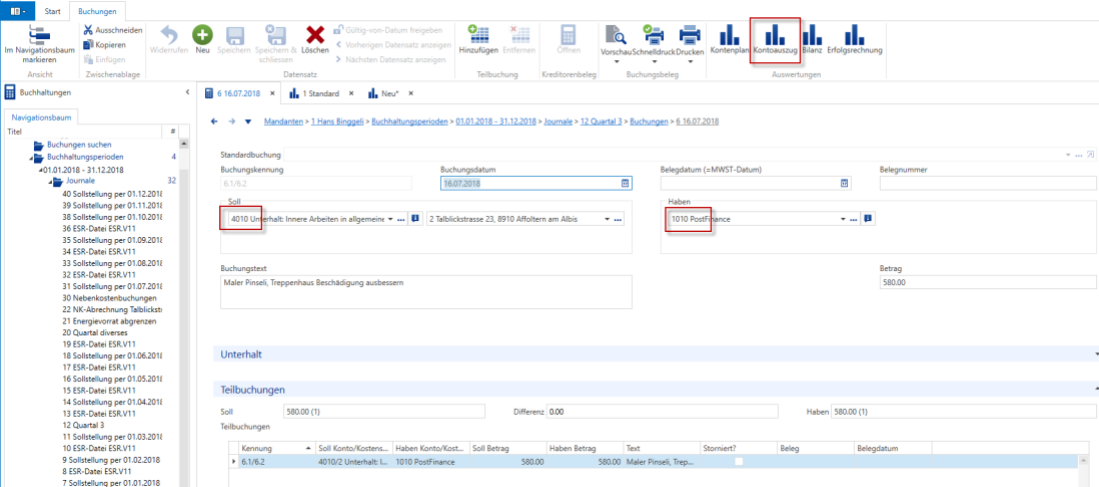Click the navigation tree scrollbar up arrow
The width and height of the screenshot is (1099, 487).
click(x=184, y=144)
